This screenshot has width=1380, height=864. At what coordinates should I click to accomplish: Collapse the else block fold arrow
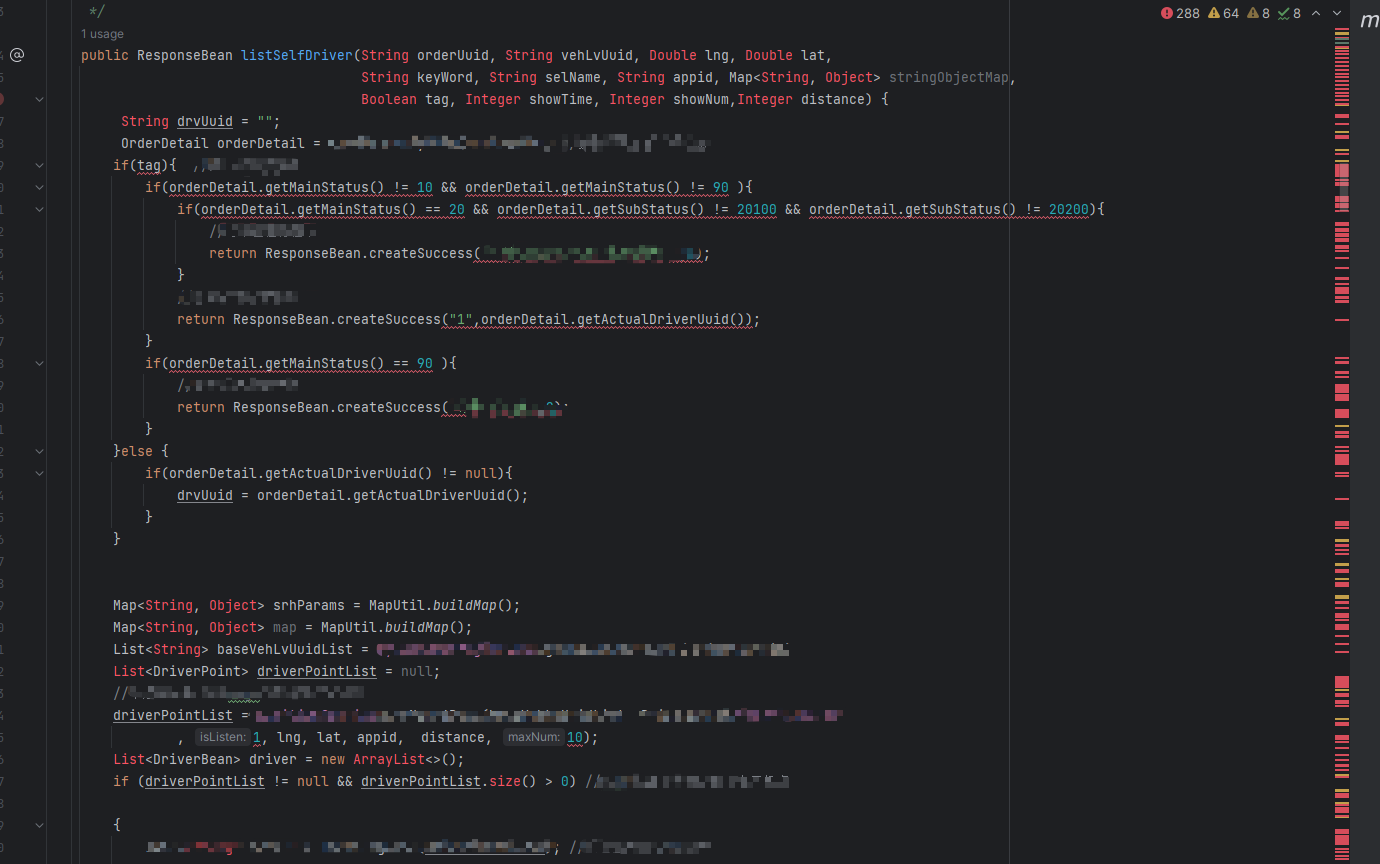(39, 451)
